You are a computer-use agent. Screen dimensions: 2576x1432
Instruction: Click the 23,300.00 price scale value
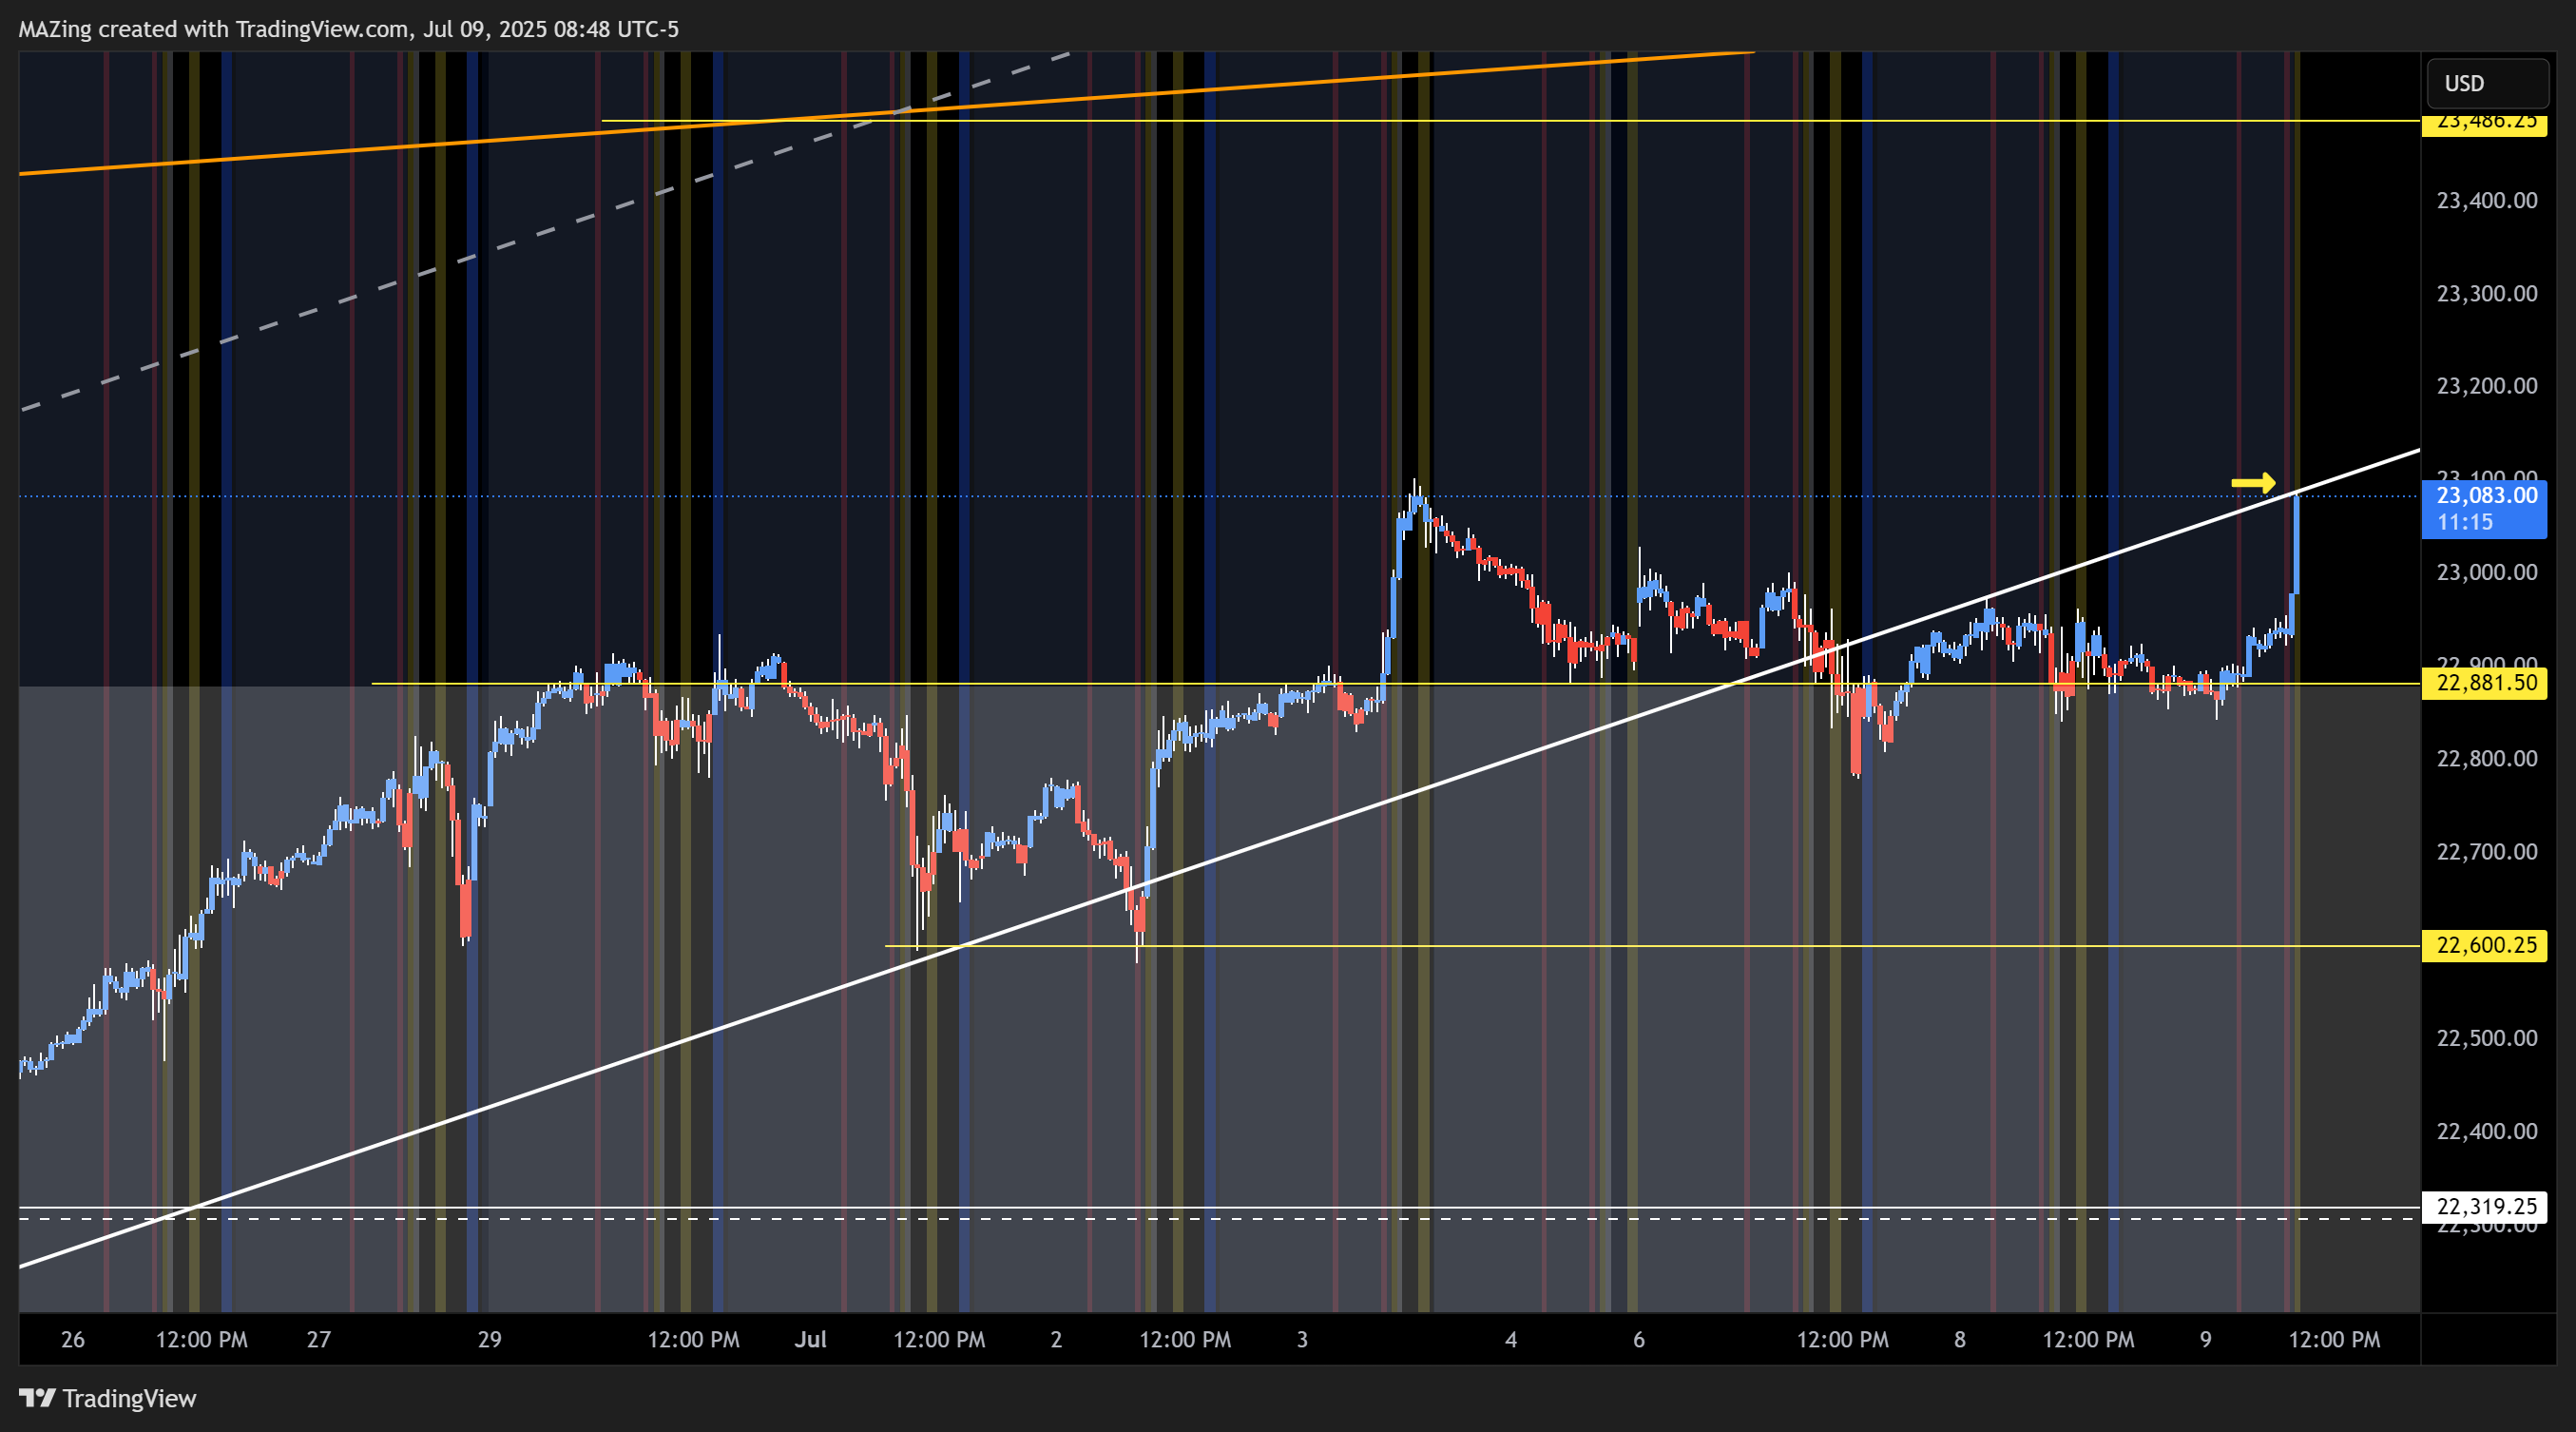2487,293
